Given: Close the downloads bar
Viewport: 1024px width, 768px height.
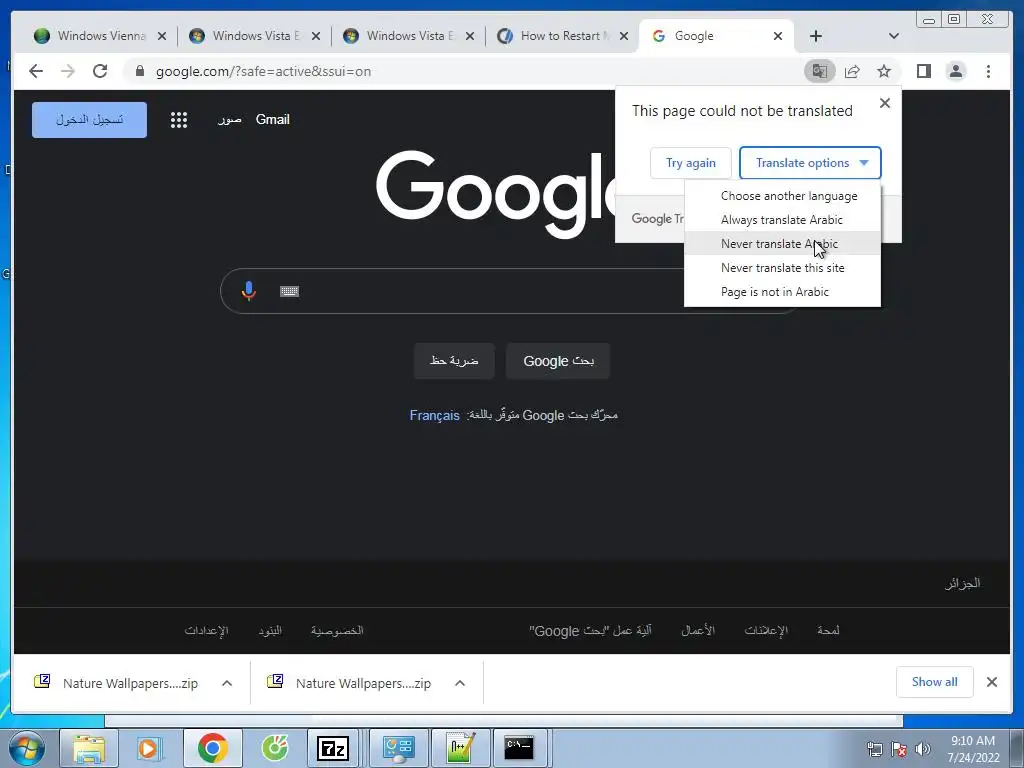Looking at the screenshot, I should coord(991,682).
